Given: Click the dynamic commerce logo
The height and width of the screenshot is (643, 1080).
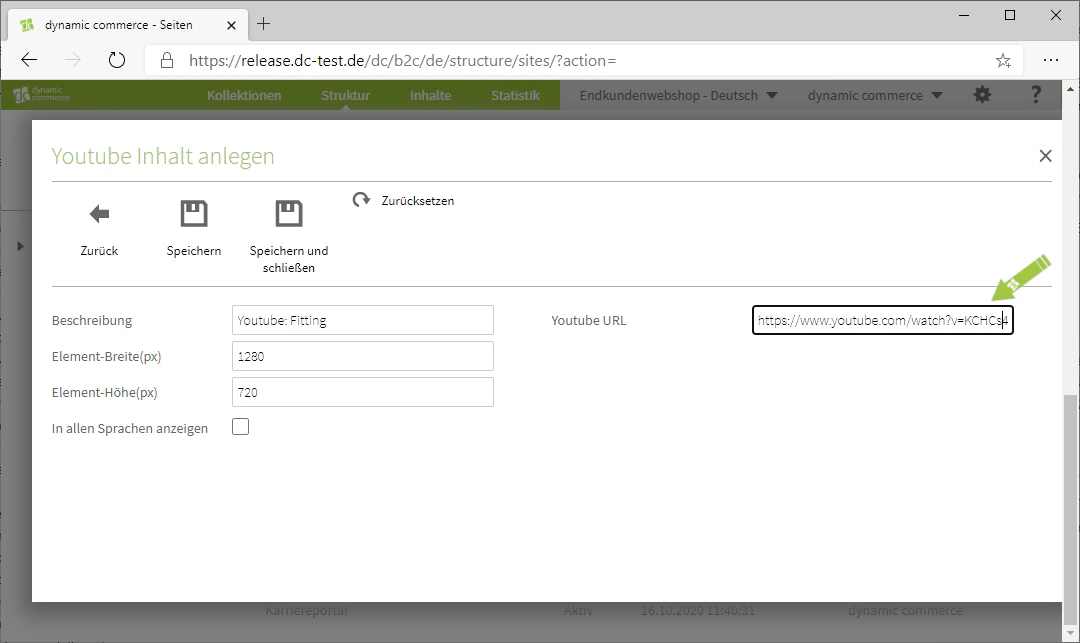Looking at the screenshot, I should (x=41, y=95).
